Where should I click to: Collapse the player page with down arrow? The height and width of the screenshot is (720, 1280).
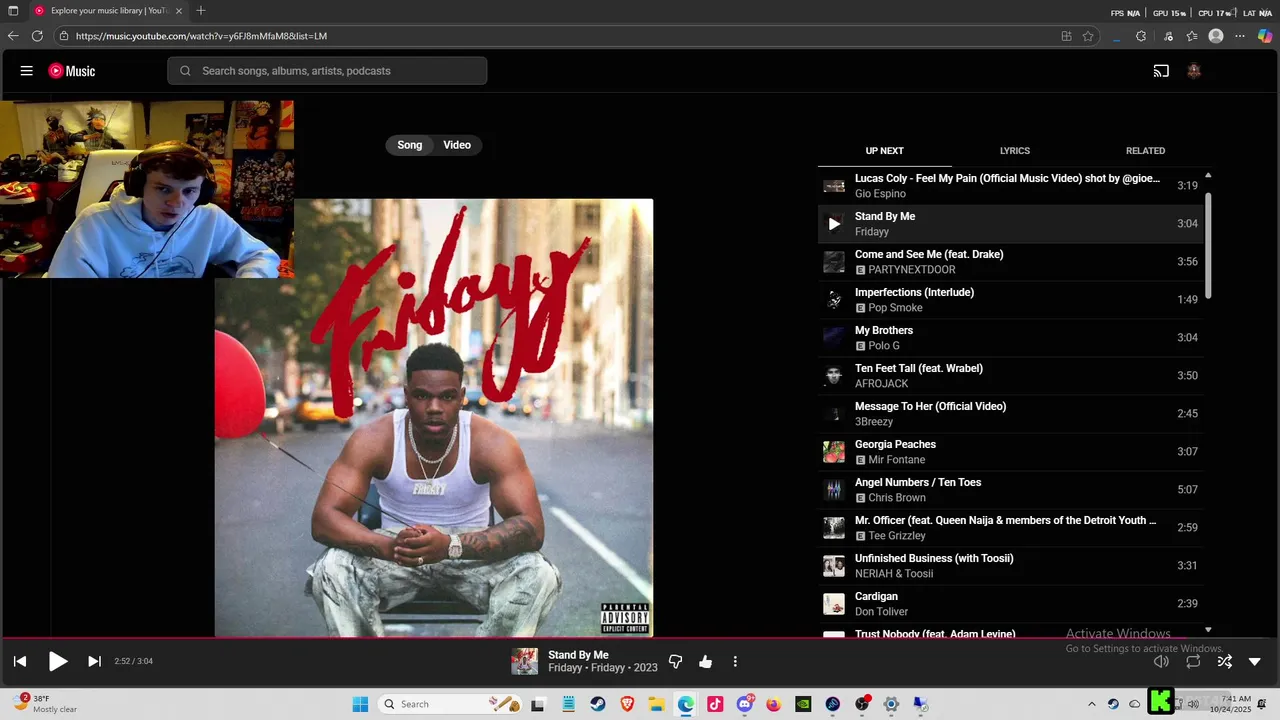pyautogui.click(x=1255, y=661)
